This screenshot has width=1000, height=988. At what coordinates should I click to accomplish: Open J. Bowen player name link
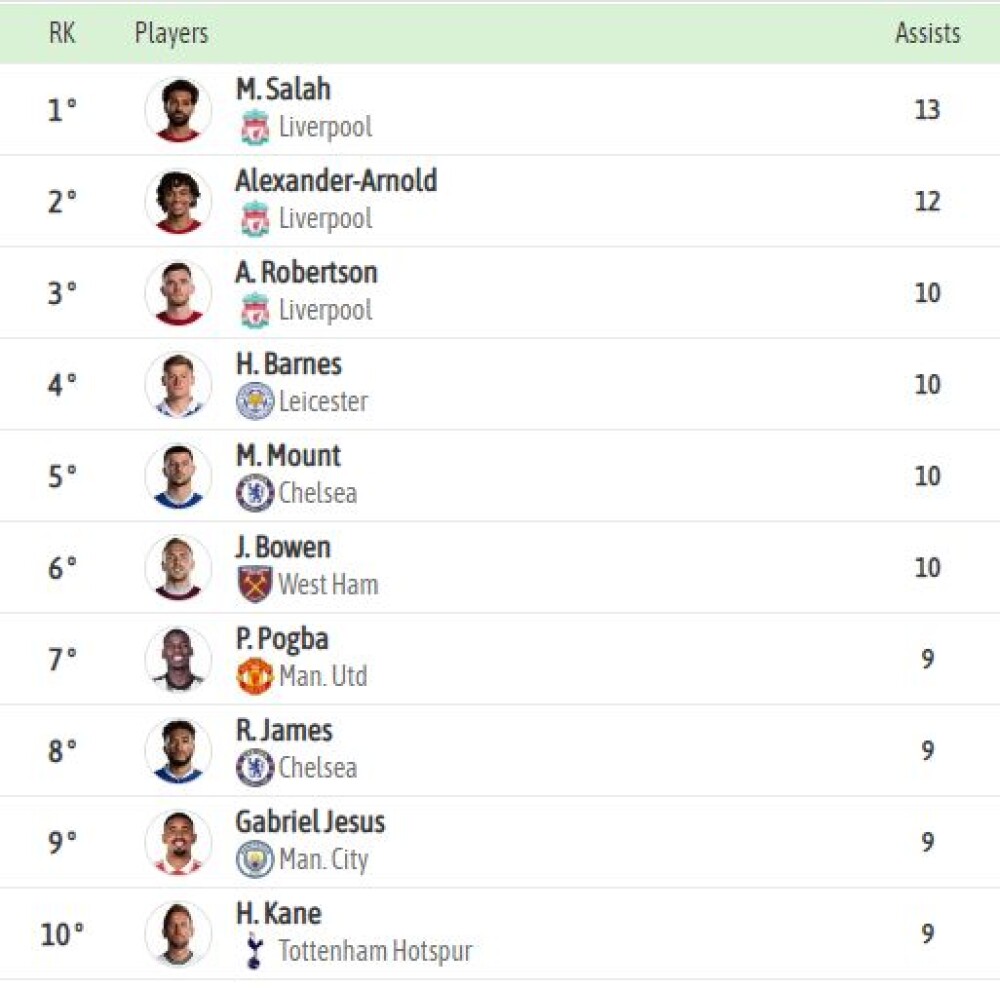point(283,547)
